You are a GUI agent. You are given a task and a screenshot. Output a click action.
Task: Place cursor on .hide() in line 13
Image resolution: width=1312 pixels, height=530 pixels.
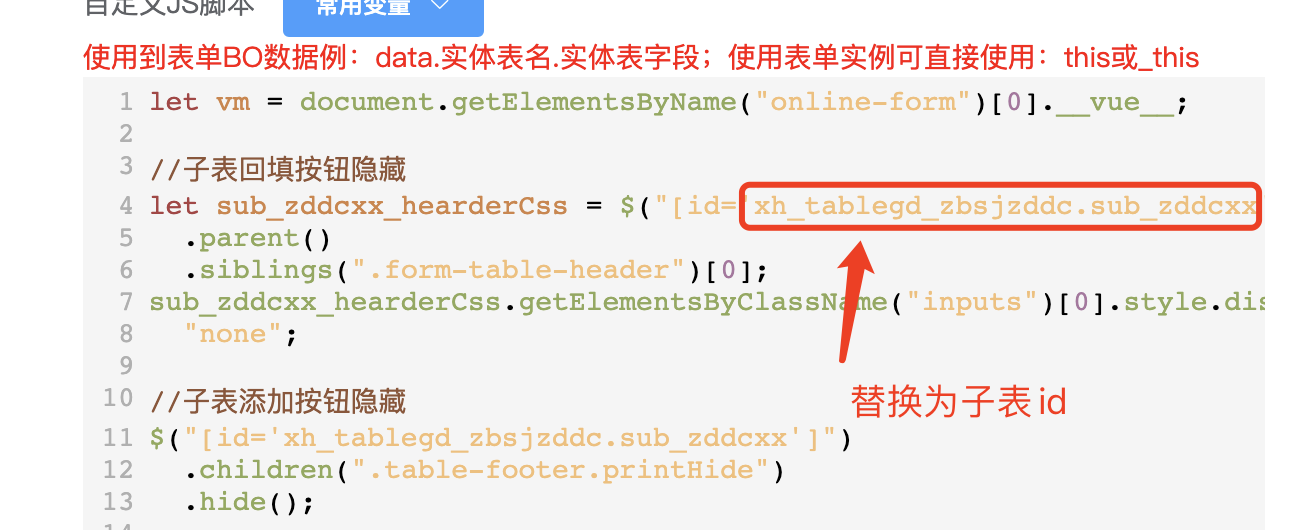tap(240, 502)
